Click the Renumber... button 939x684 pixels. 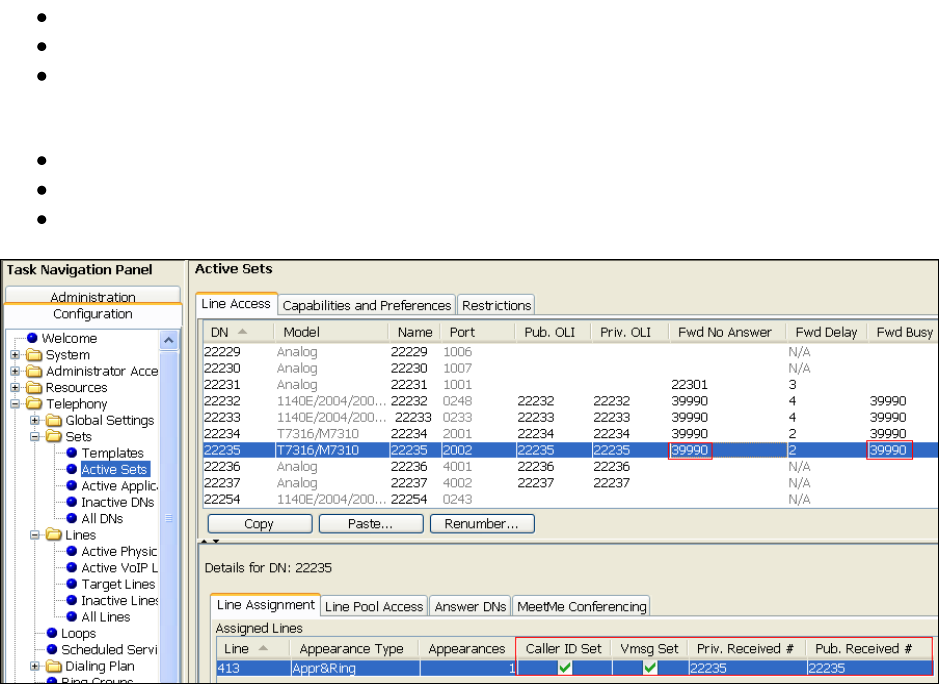(481, 523)
